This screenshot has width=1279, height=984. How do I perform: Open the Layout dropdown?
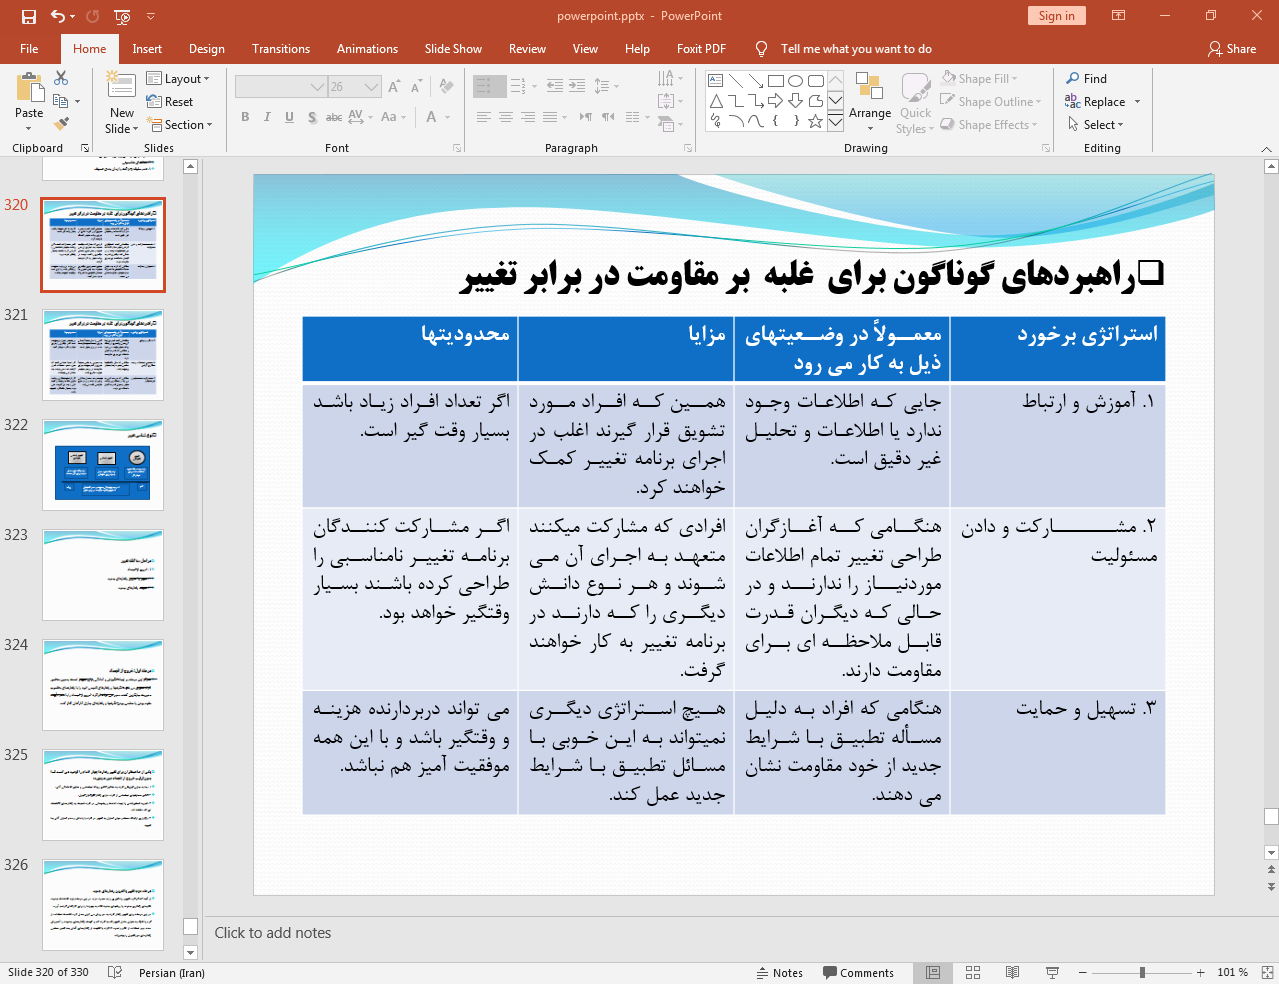point(178,79)
